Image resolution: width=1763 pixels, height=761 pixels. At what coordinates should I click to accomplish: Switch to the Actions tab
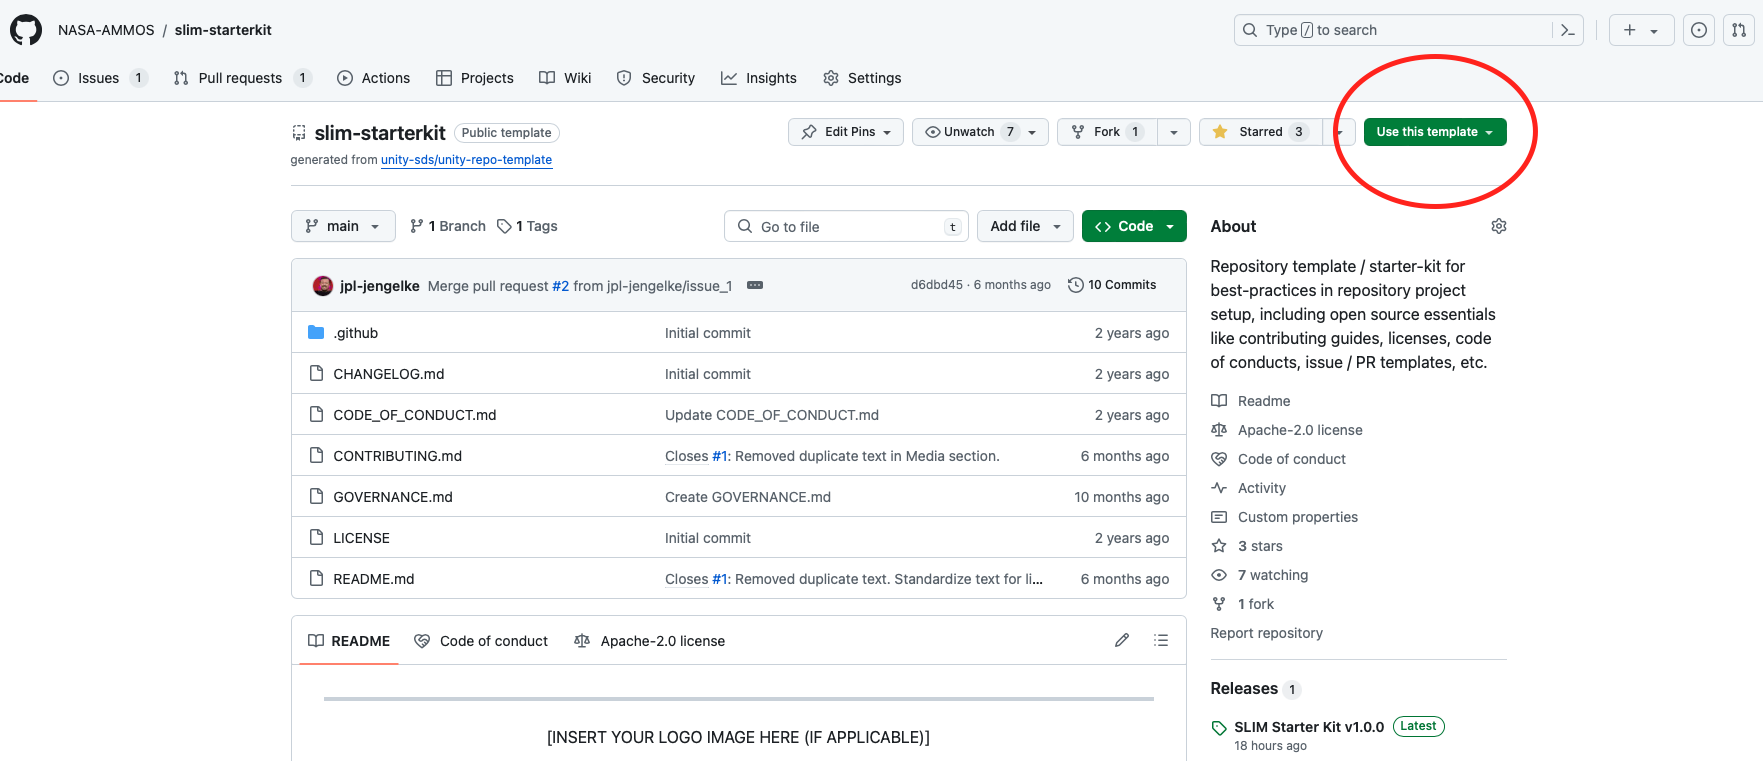tap(374, 78)
